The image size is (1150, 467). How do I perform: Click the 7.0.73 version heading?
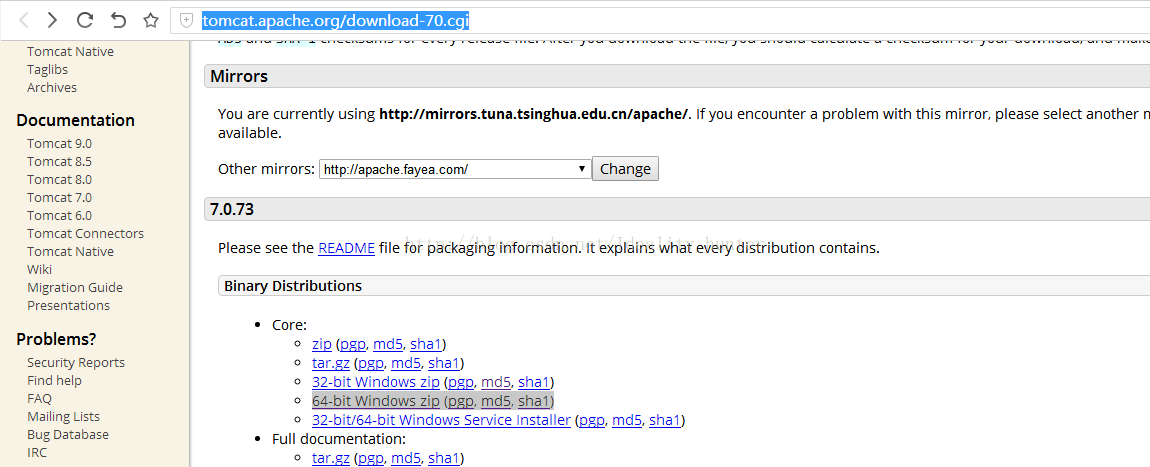232,209
